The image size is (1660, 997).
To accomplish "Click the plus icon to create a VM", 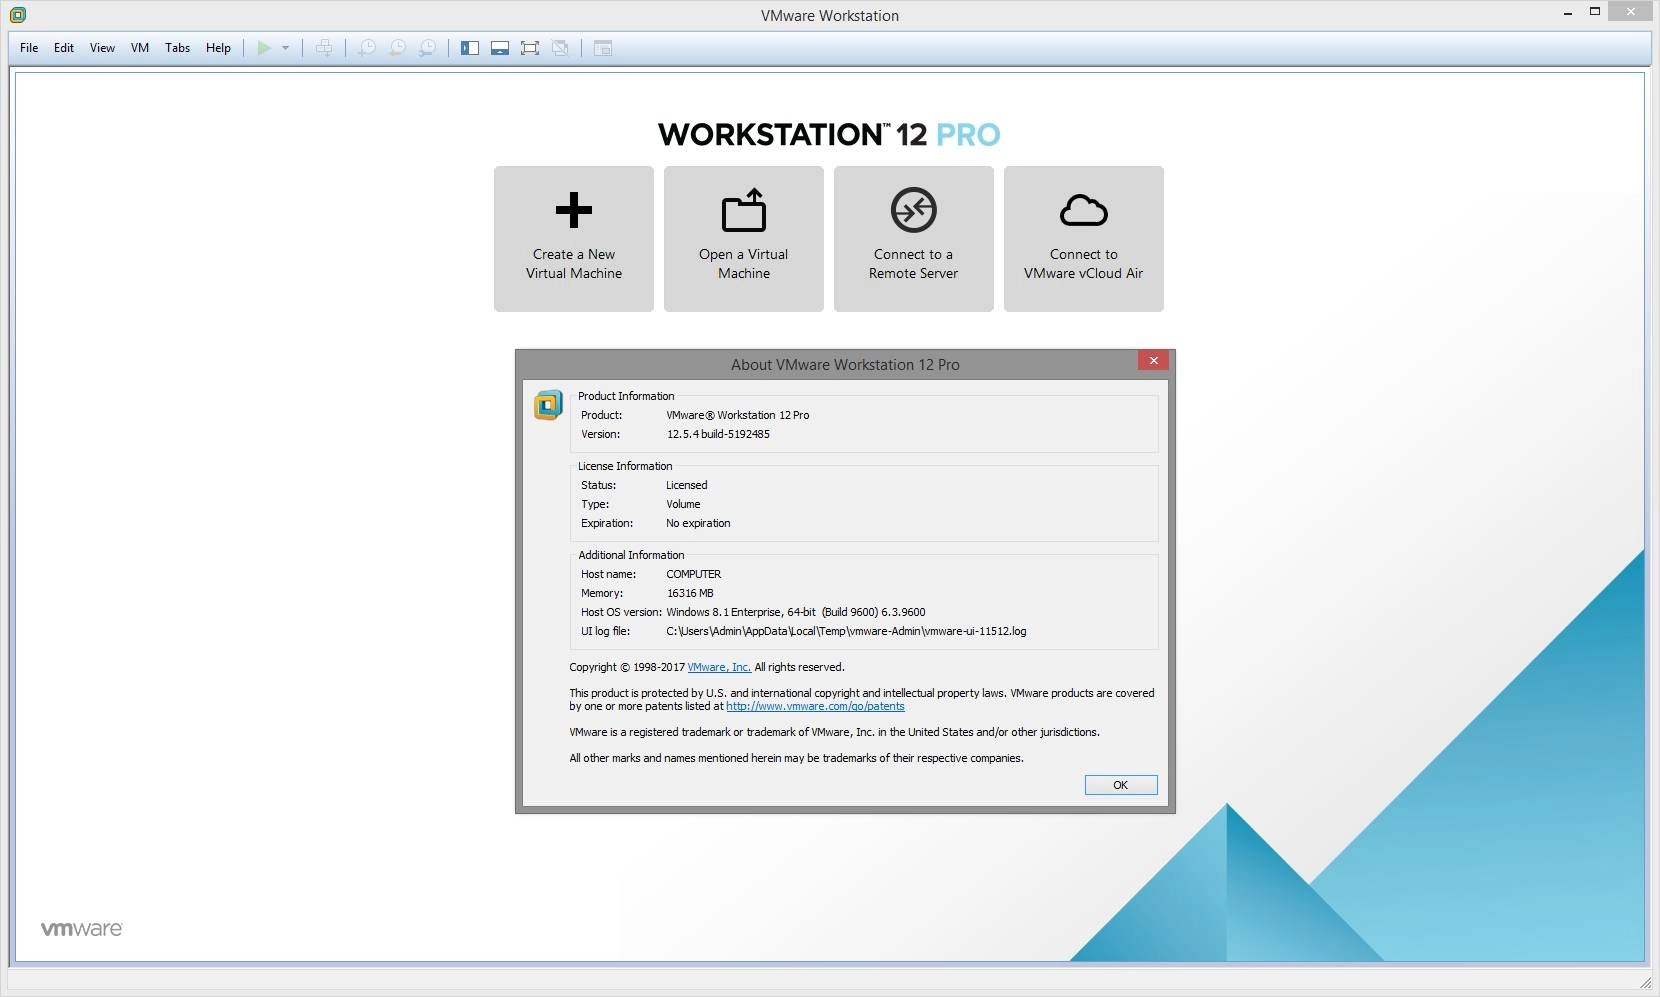I will point(574,210).
